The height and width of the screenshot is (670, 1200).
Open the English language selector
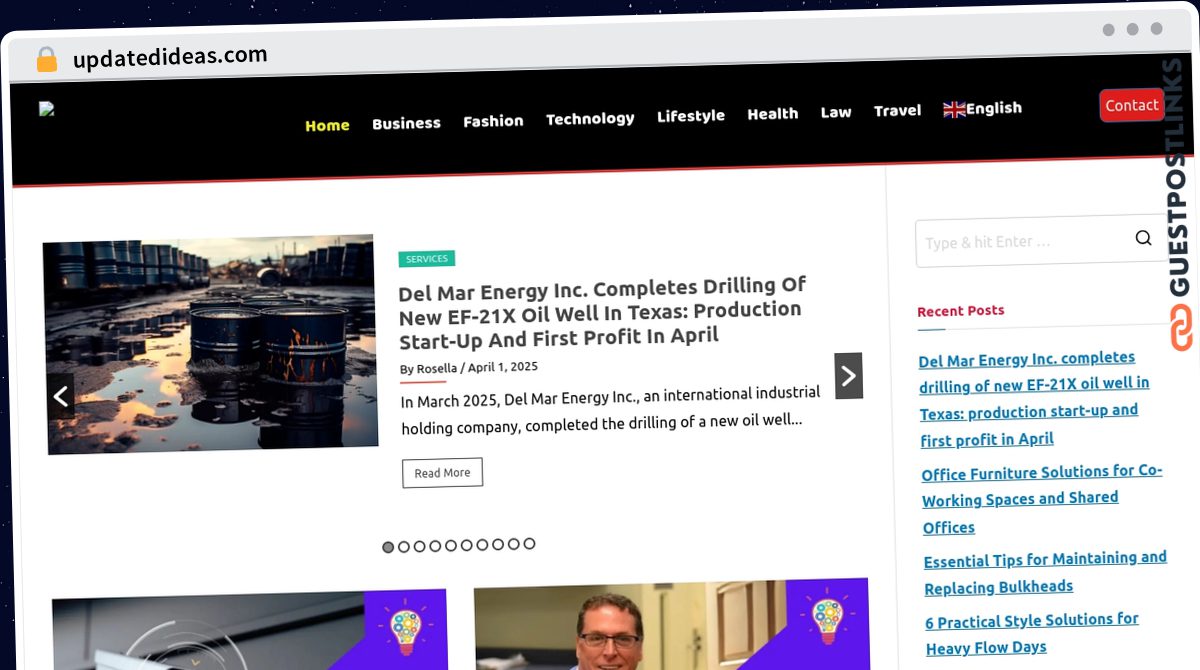point(982,109)
